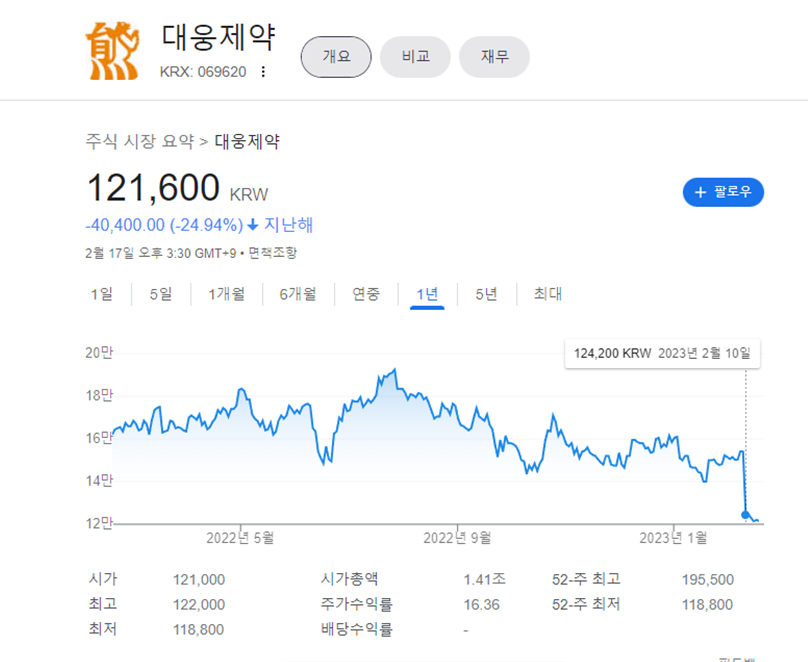Select the 1일 chart range

(102, 294)
